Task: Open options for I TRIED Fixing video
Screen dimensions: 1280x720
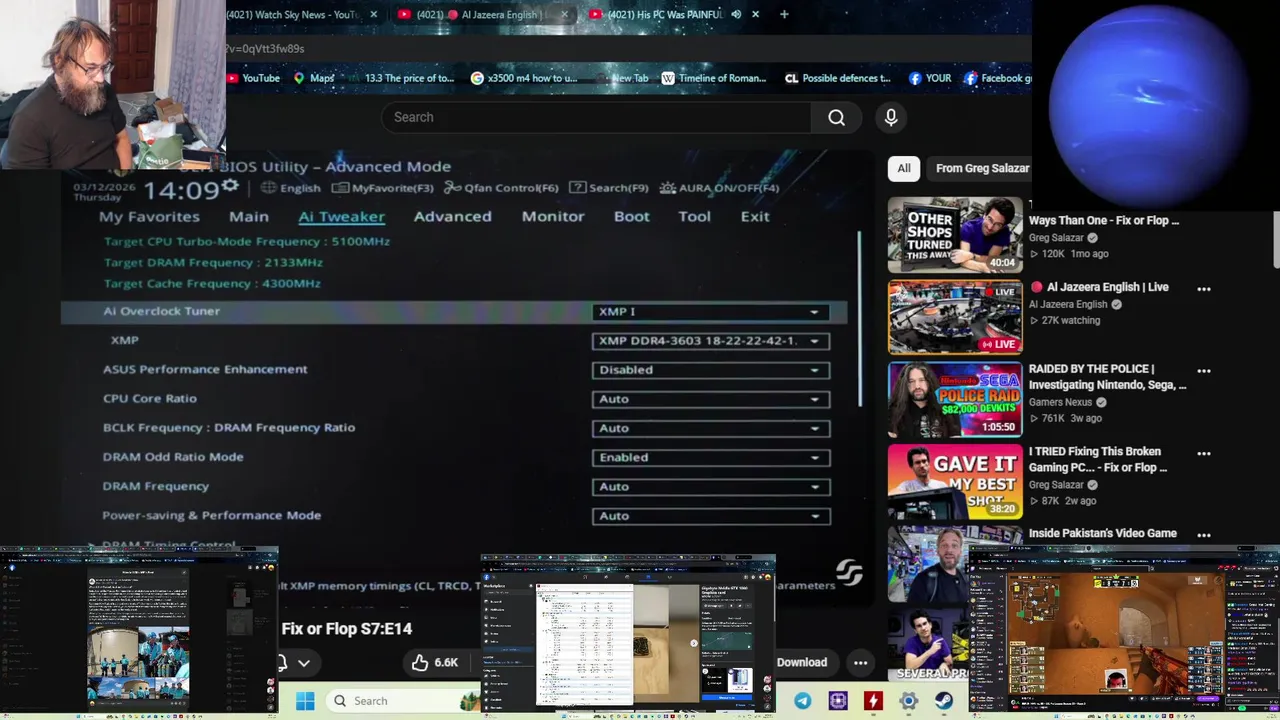Action: point(1204,453)
